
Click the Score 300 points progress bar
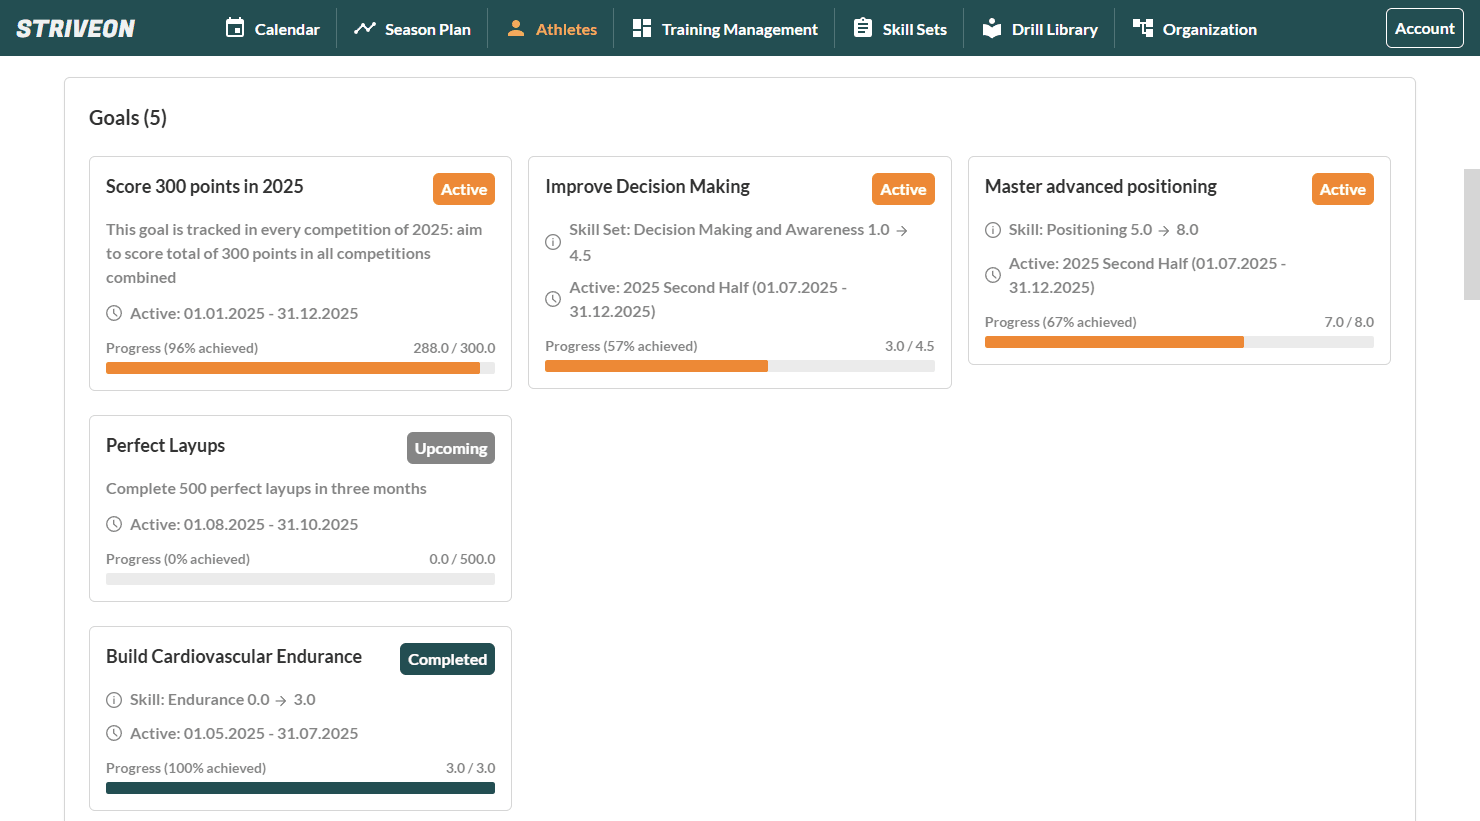tap(300, 368)
